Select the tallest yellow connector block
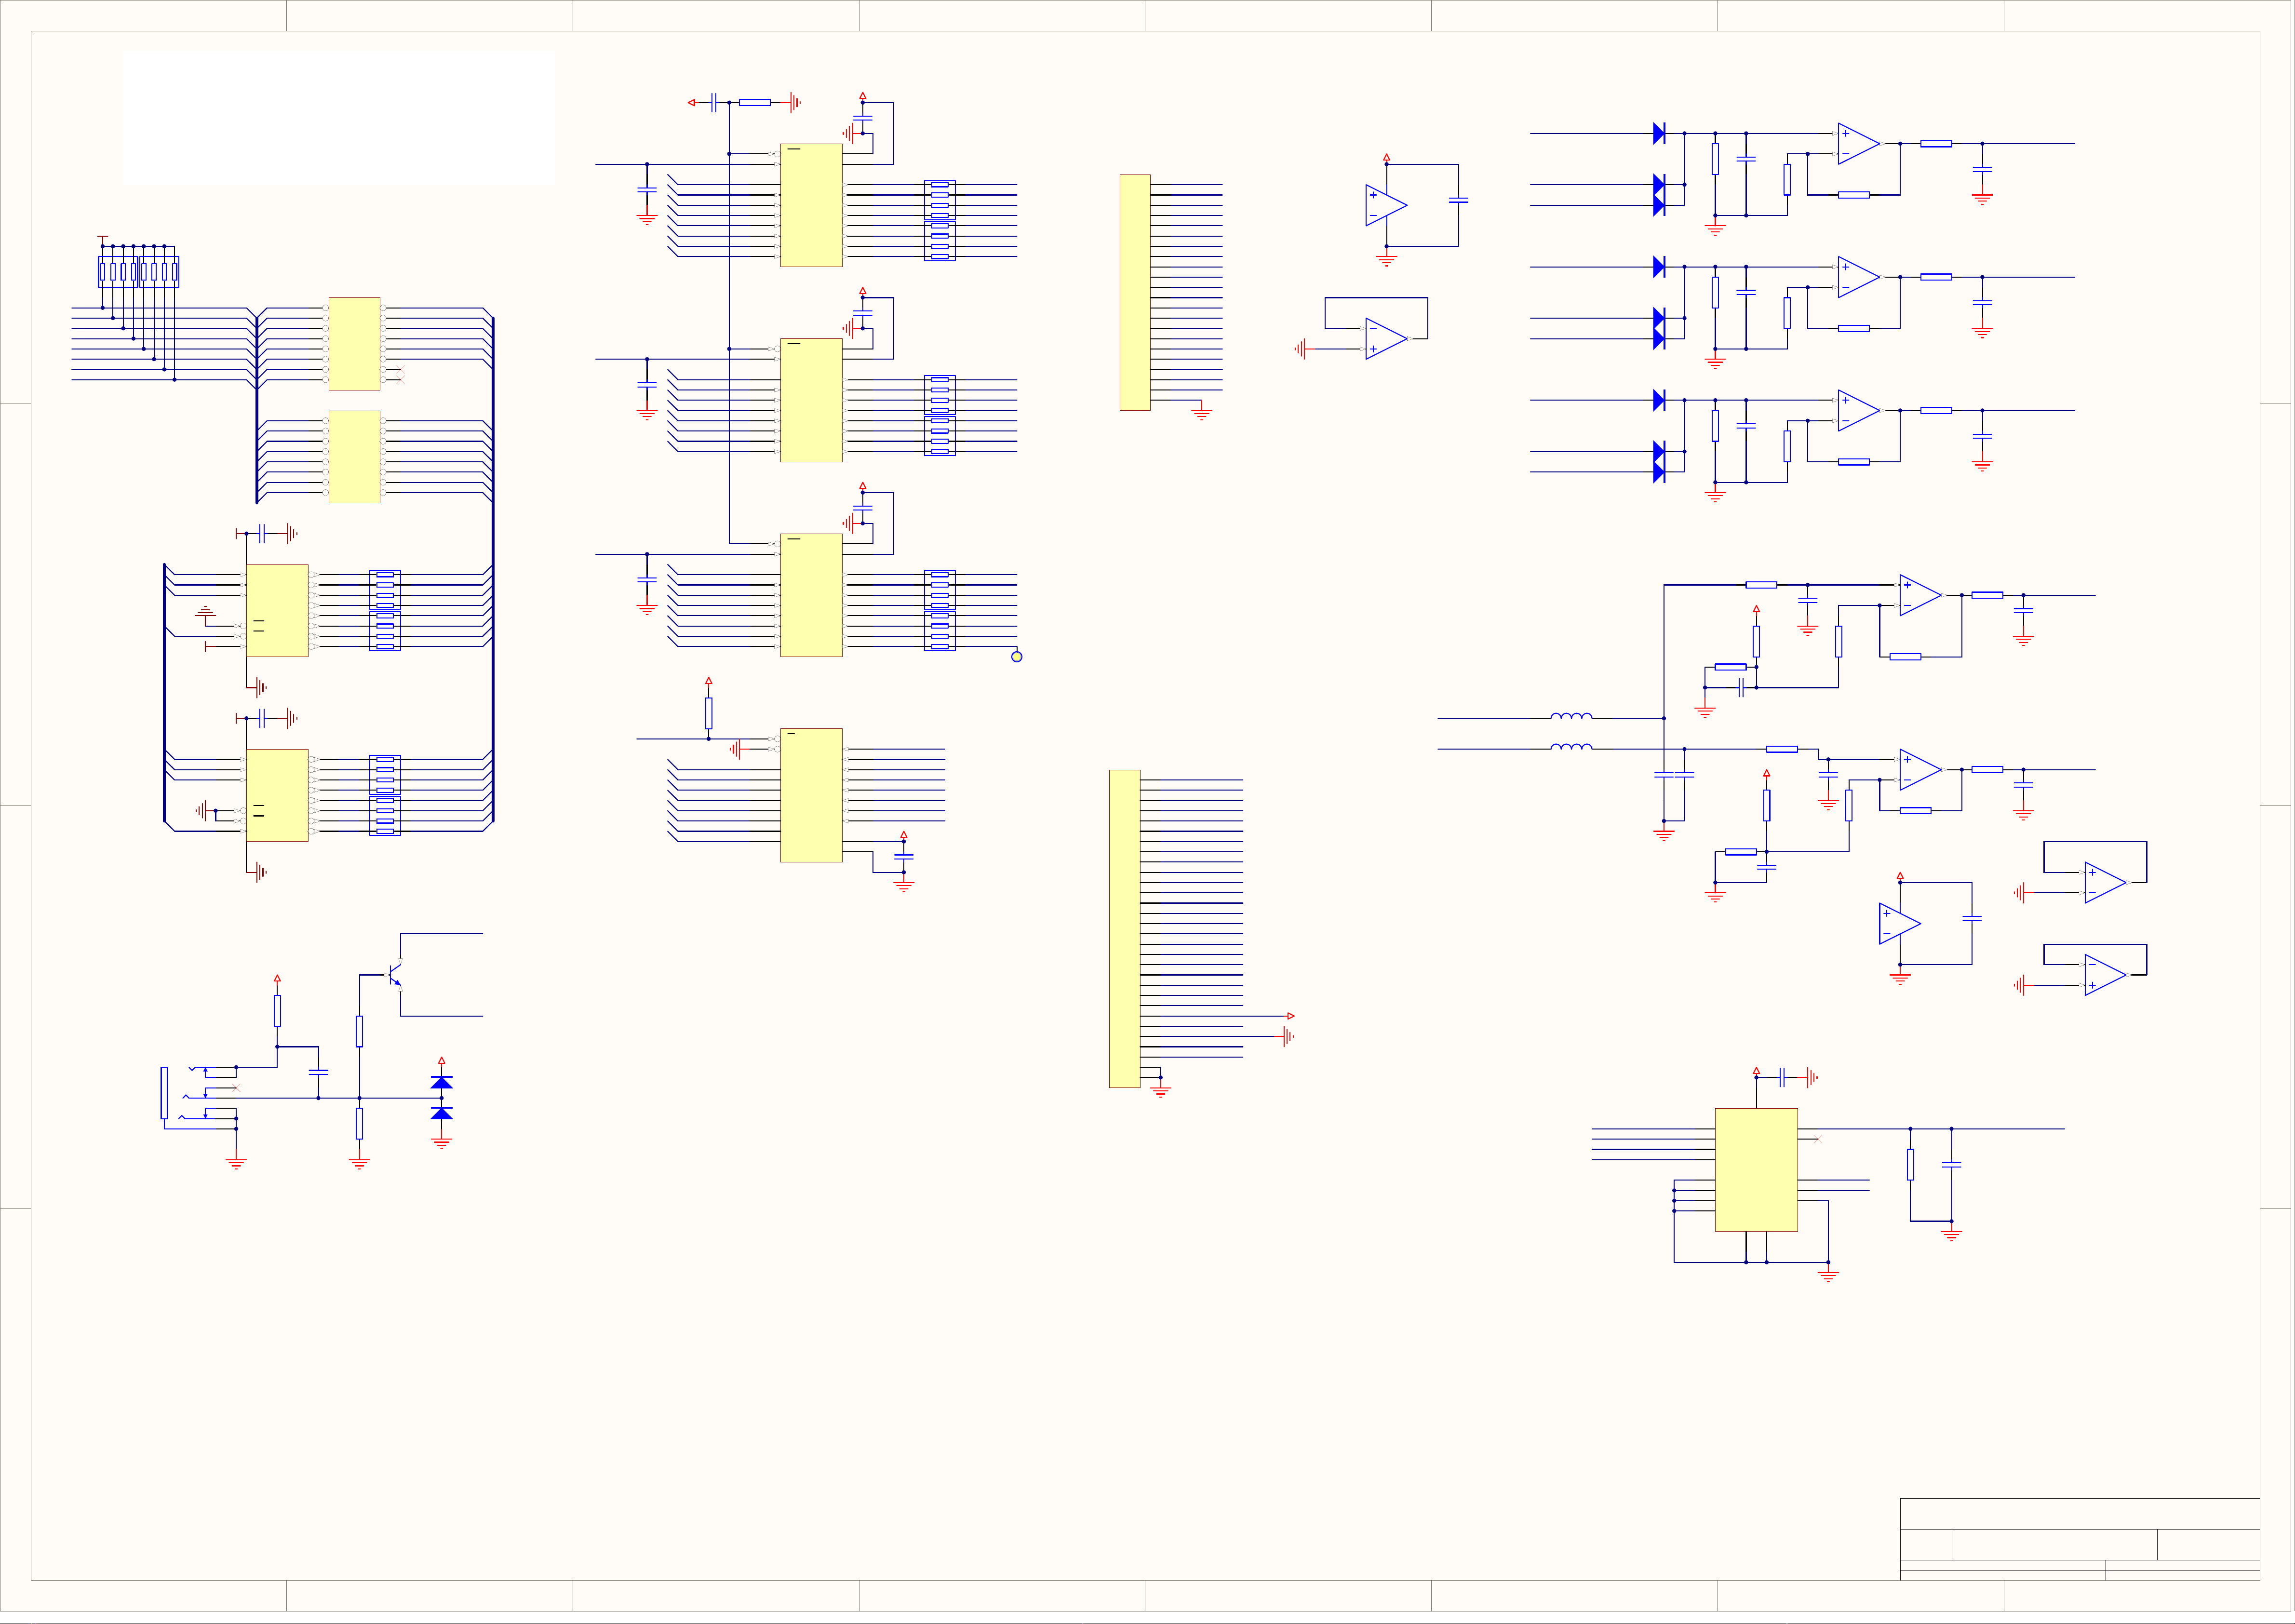The width and height of the screenshot is (2295, 1624). [1124, 928]
